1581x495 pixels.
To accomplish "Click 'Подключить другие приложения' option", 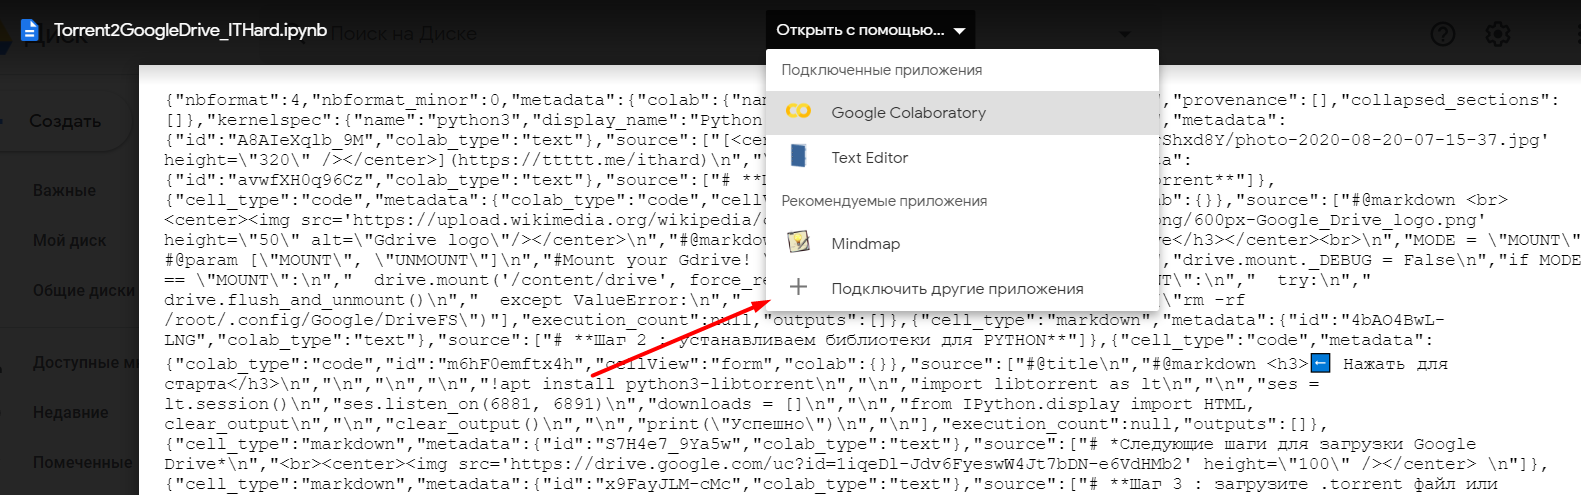I will pyautogui.click(x=962, y=288).
